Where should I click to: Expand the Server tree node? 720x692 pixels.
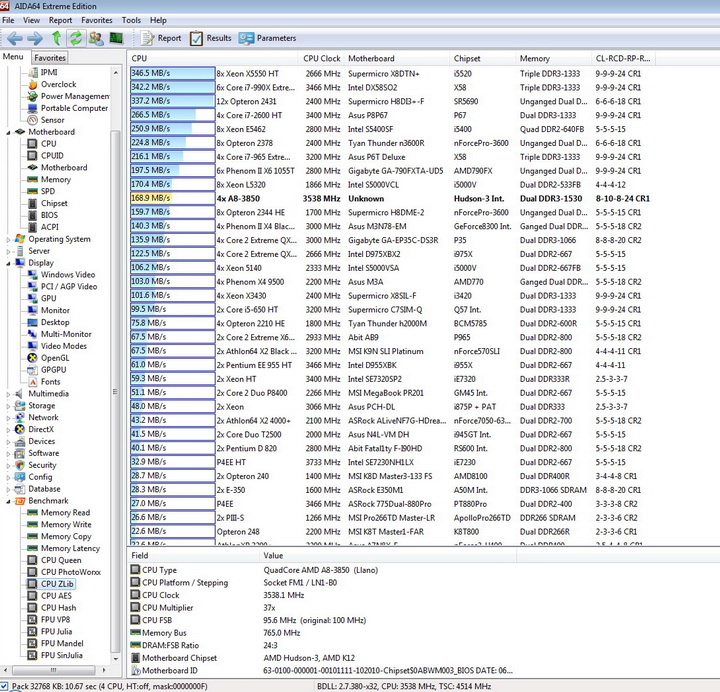8,252
